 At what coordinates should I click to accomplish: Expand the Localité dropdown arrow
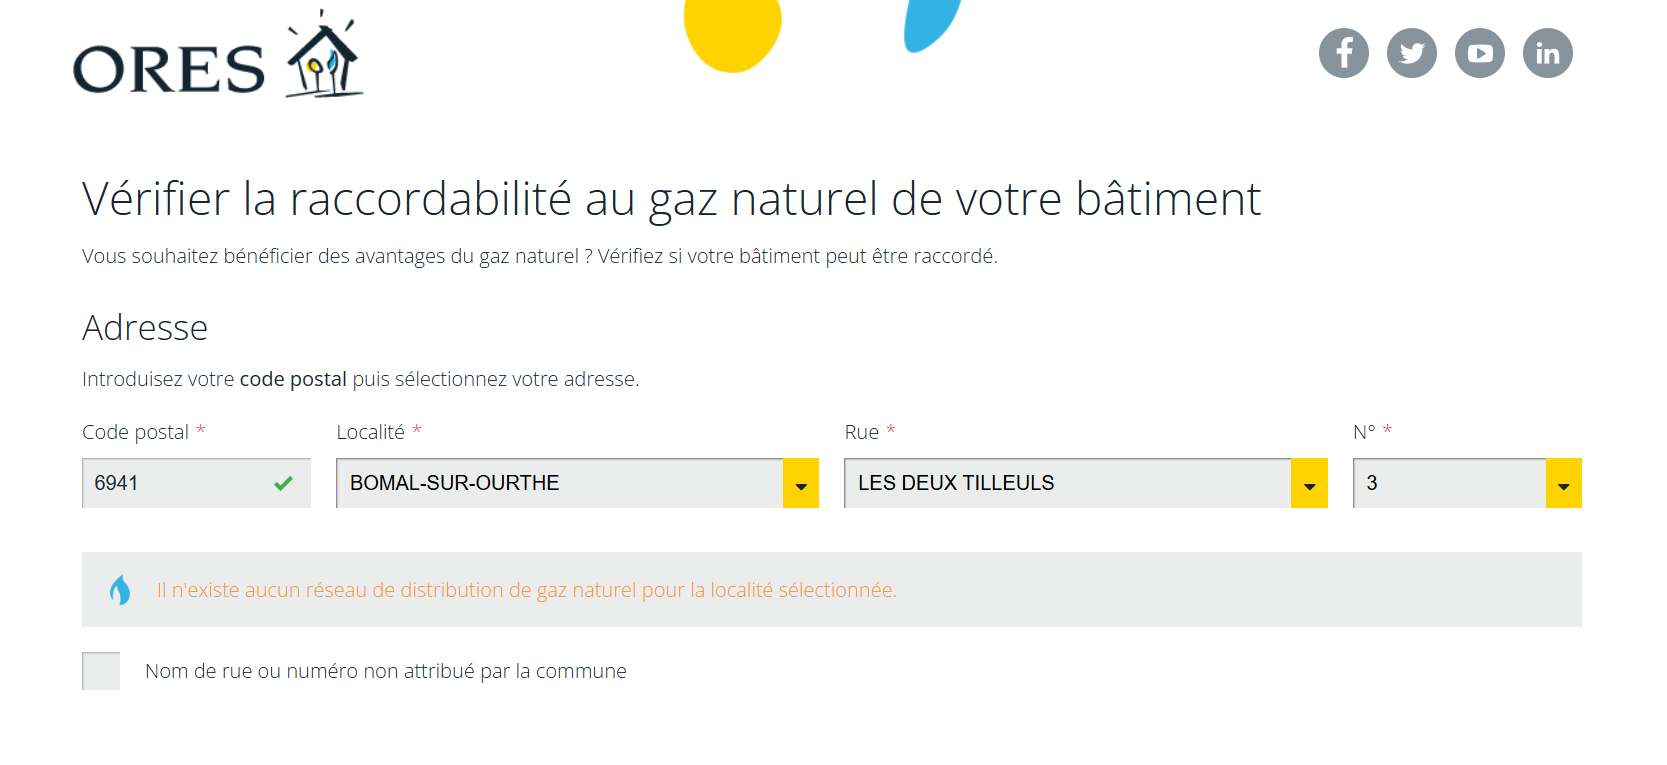[x=800, y=484]
